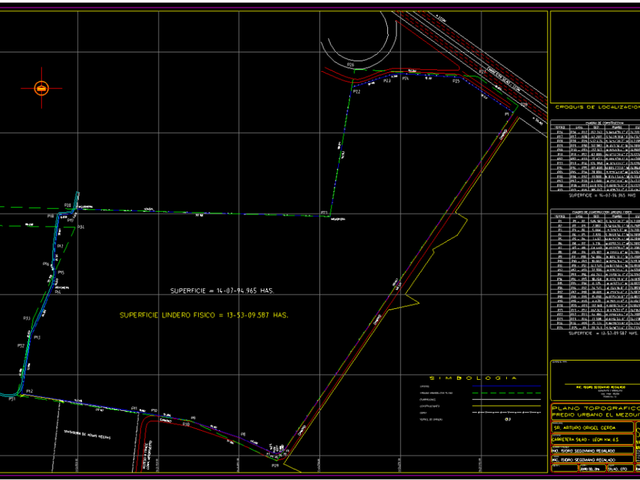
Task: Select vertex point P22 on the boundary
Action: (357, 92)
